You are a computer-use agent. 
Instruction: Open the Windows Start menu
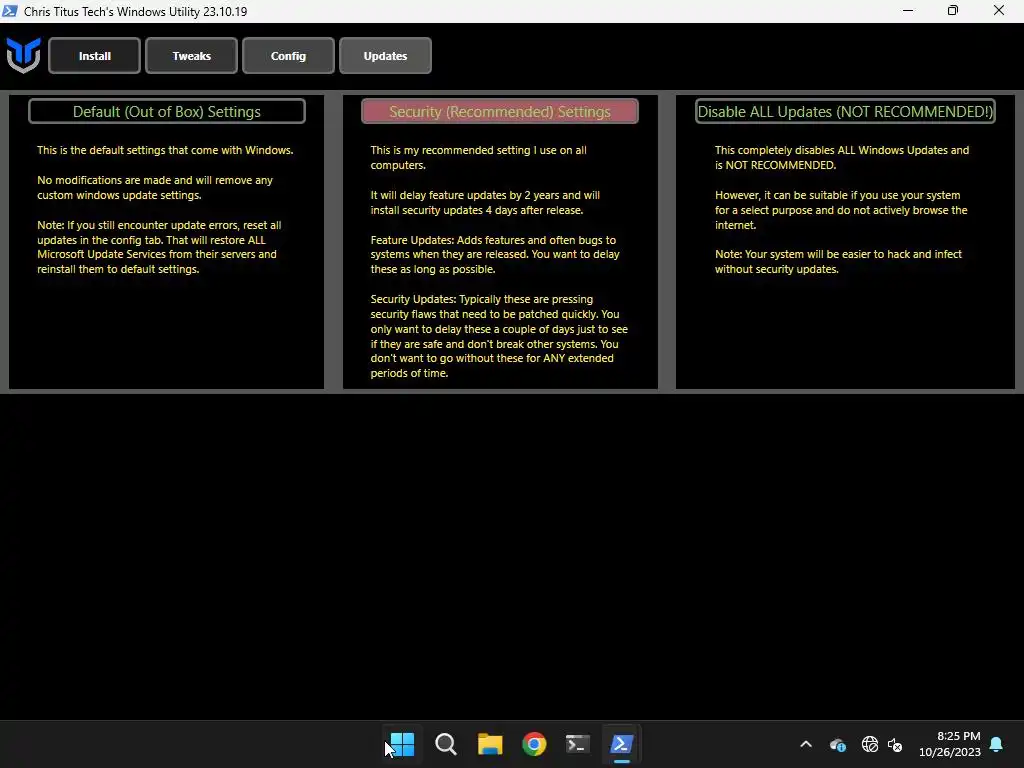(402, 744)
